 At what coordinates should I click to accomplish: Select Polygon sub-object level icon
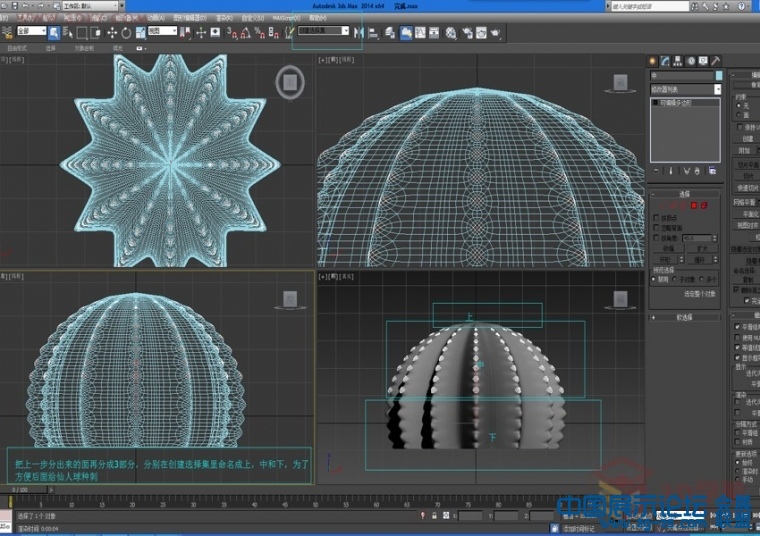[694, 205]
